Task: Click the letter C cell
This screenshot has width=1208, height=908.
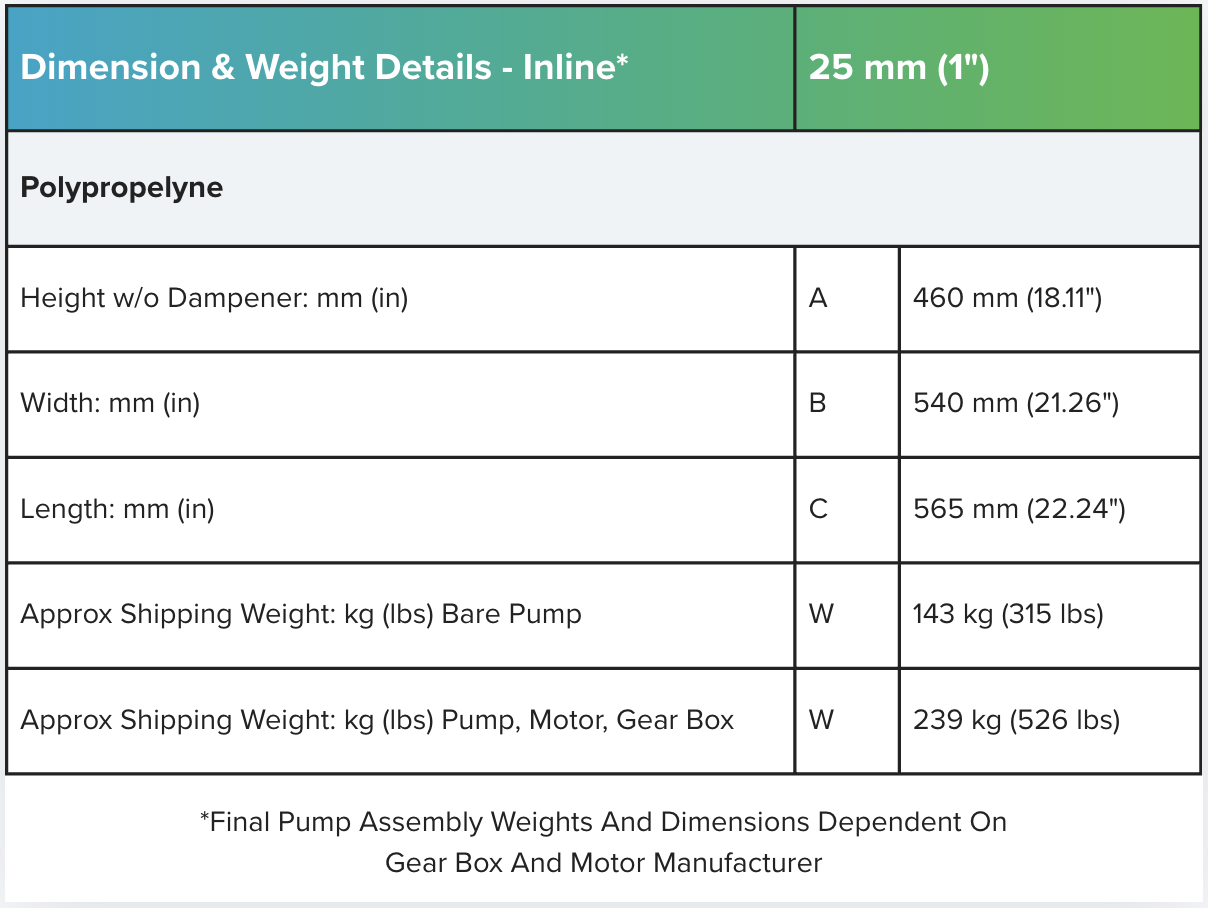Action: (818, 510)
